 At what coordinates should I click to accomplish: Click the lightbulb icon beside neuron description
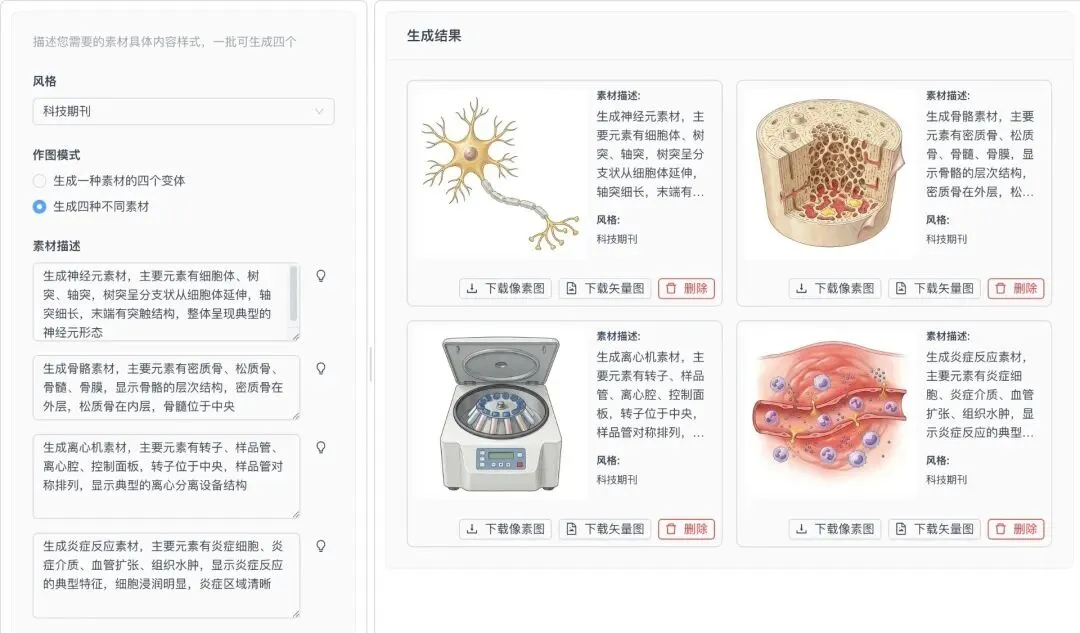coord(321,276)
